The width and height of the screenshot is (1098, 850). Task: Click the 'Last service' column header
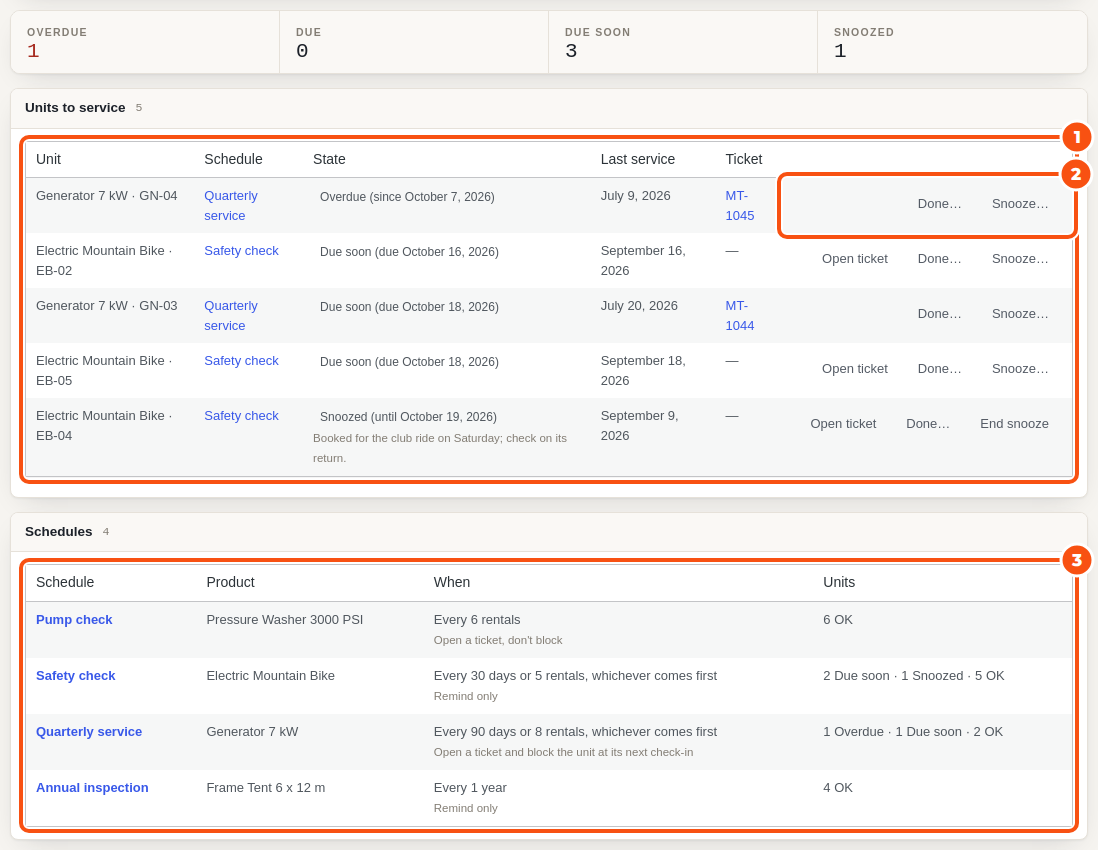pos(637,160)
